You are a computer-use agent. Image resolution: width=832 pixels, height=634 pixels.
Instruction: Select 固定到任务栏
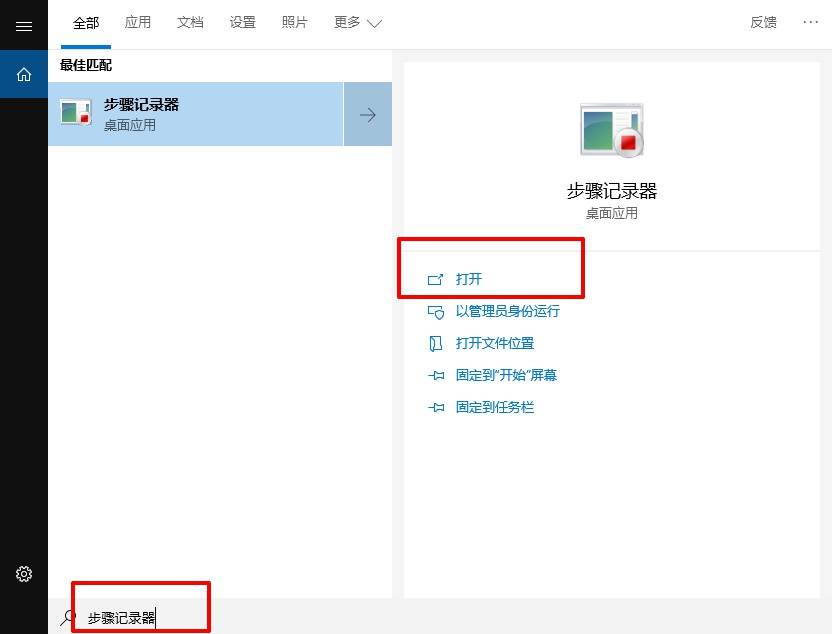[495, 407]
